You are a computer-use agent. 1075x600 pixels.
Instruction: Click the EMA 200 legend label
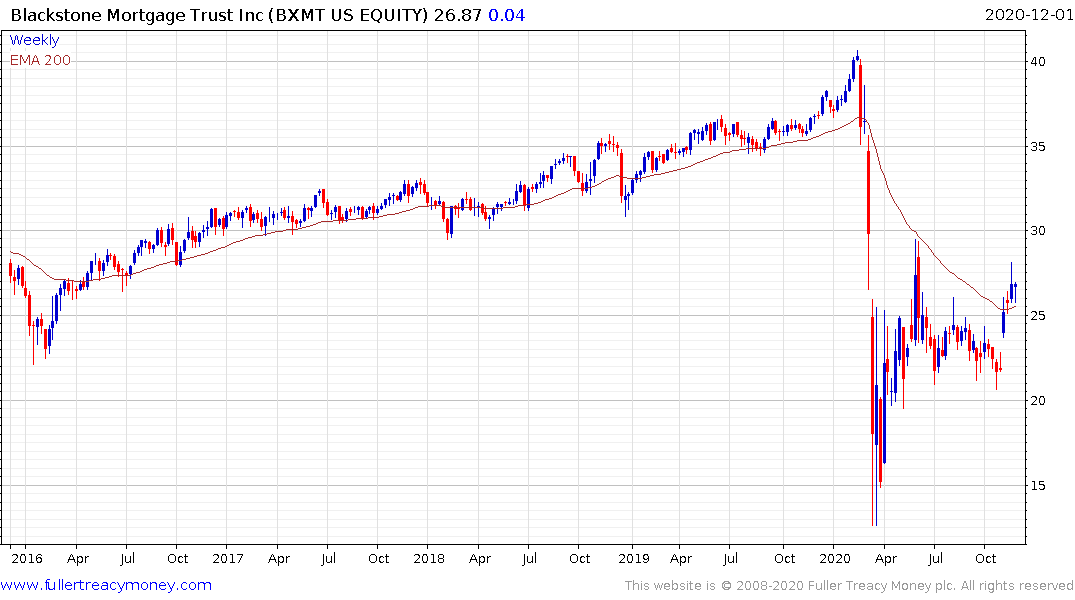pyautogui.click(x=40, y=60)
